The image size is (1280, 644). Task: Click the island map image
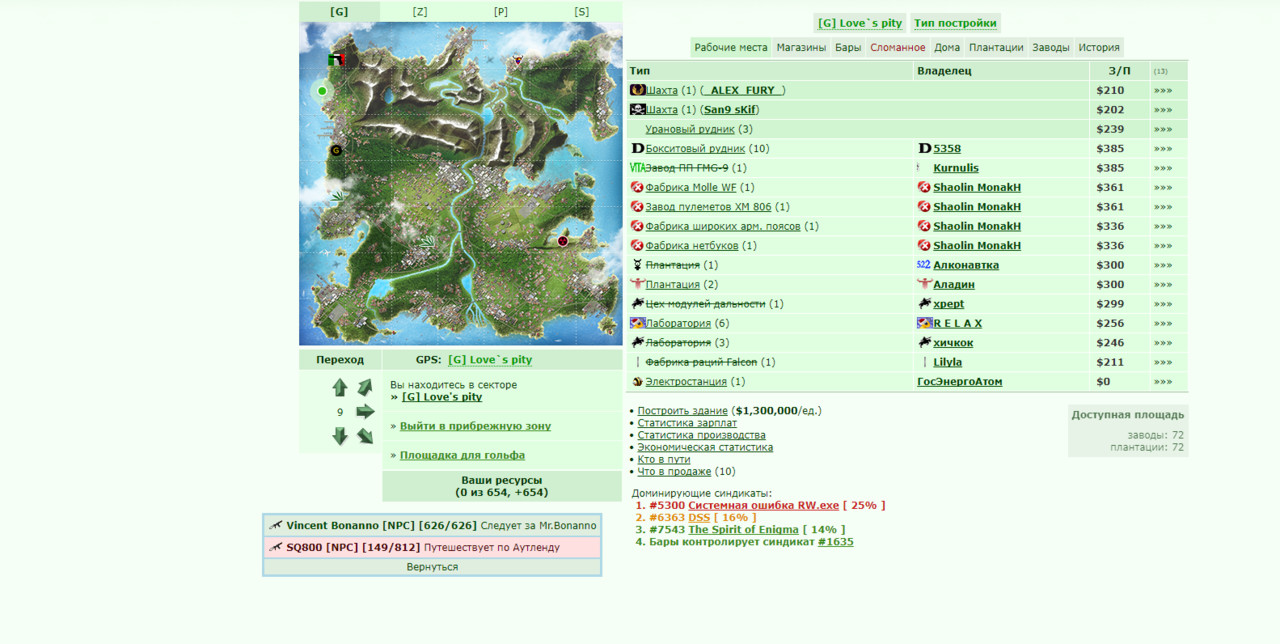pyautogui.click(x=461, y=184)
